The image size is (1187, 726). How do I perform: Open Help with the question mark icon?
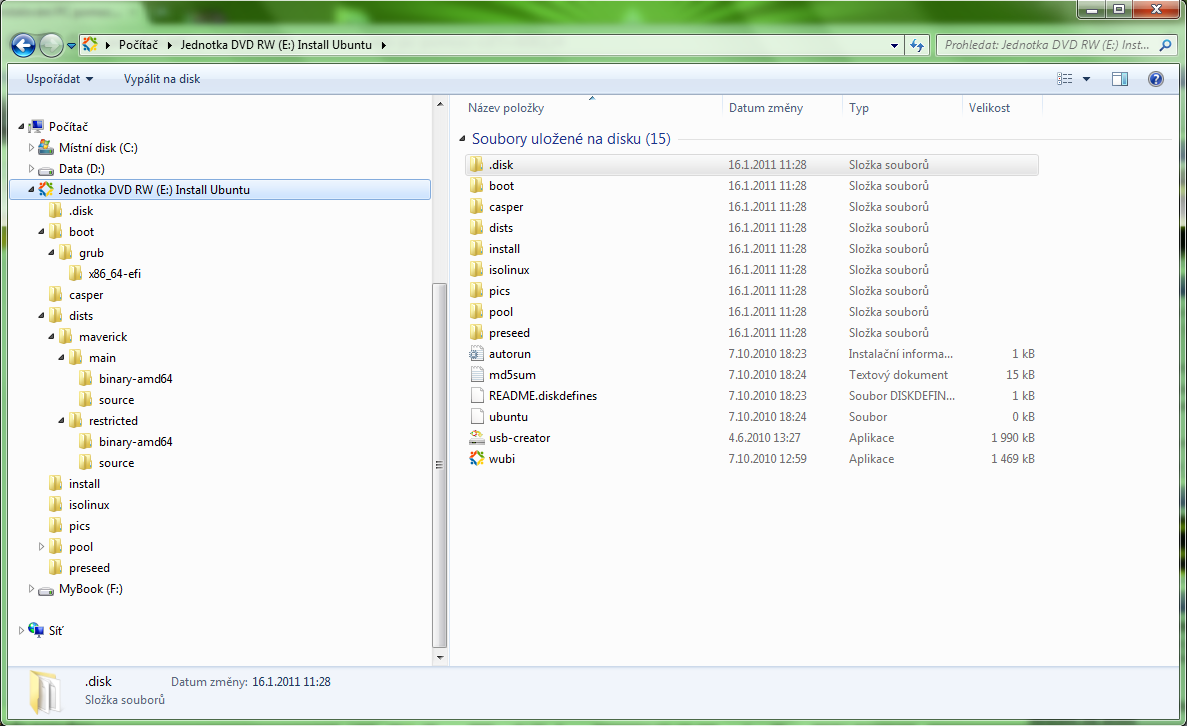(1155, 79)
